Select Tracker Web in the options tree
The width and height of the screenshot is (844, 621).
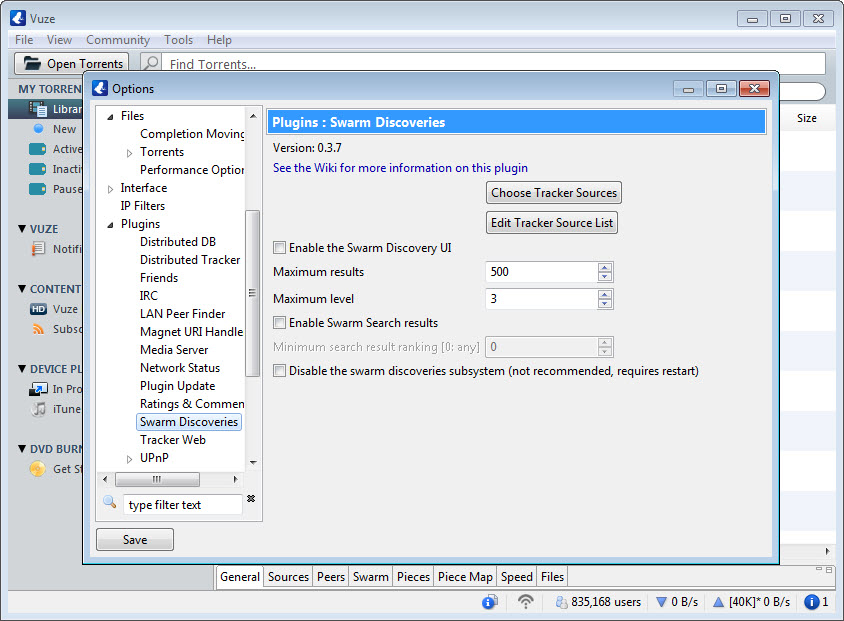[x=173, y=440]
